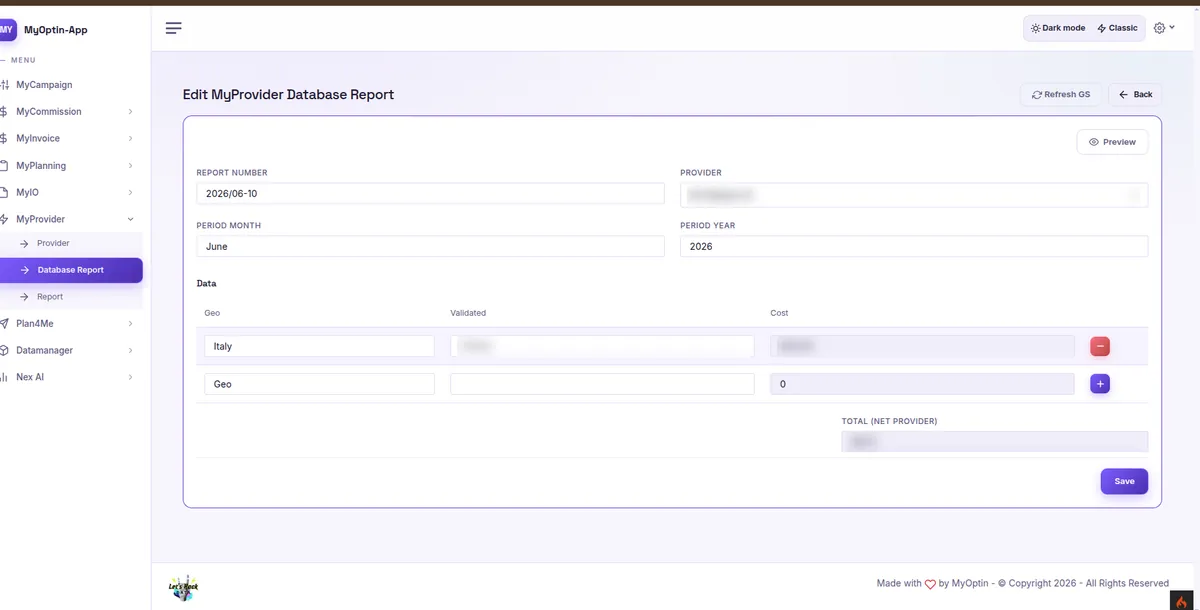Expand the Datamanager submenu chevron
This screenshot has width=1200, height=610.
tap(130, 351)
